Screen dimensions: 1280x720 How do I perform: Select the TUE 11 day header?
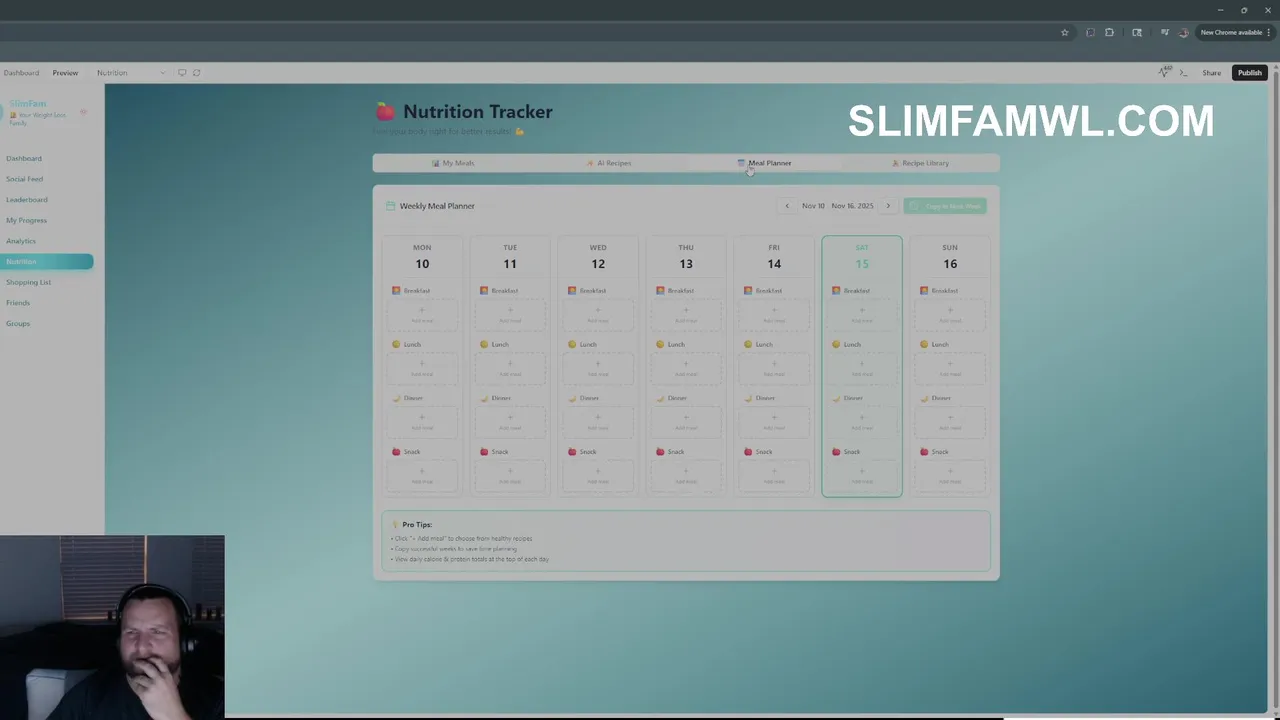[x=510, y=257]
